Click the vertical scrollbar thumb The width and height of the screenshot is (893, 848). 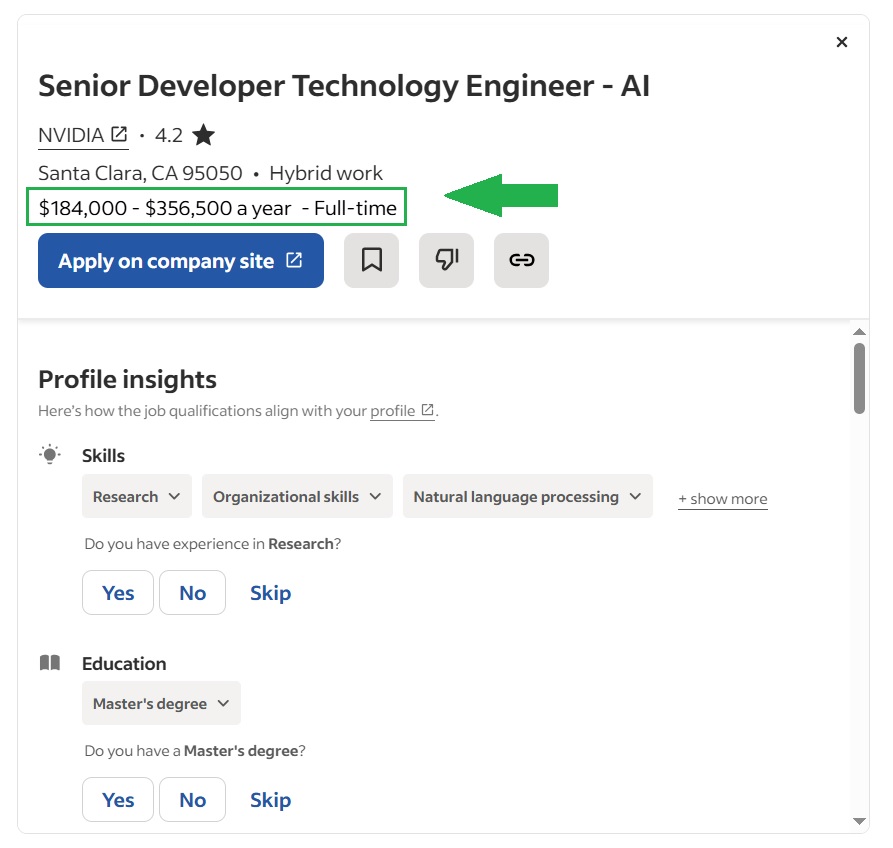(x=859, y=378)
